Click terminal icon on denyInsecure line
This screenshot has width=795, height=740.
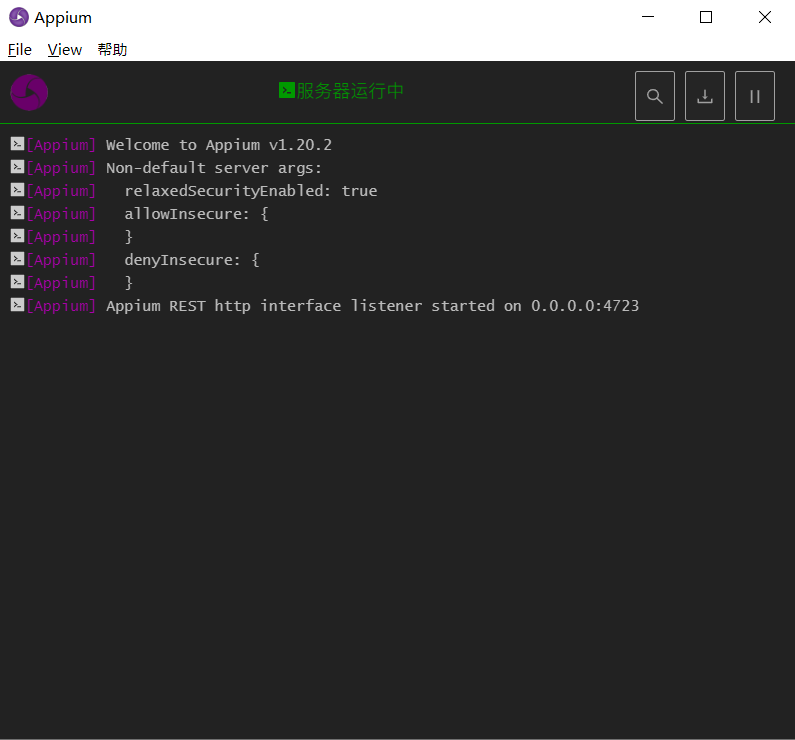pyautogui.click(x=17, y=259)
